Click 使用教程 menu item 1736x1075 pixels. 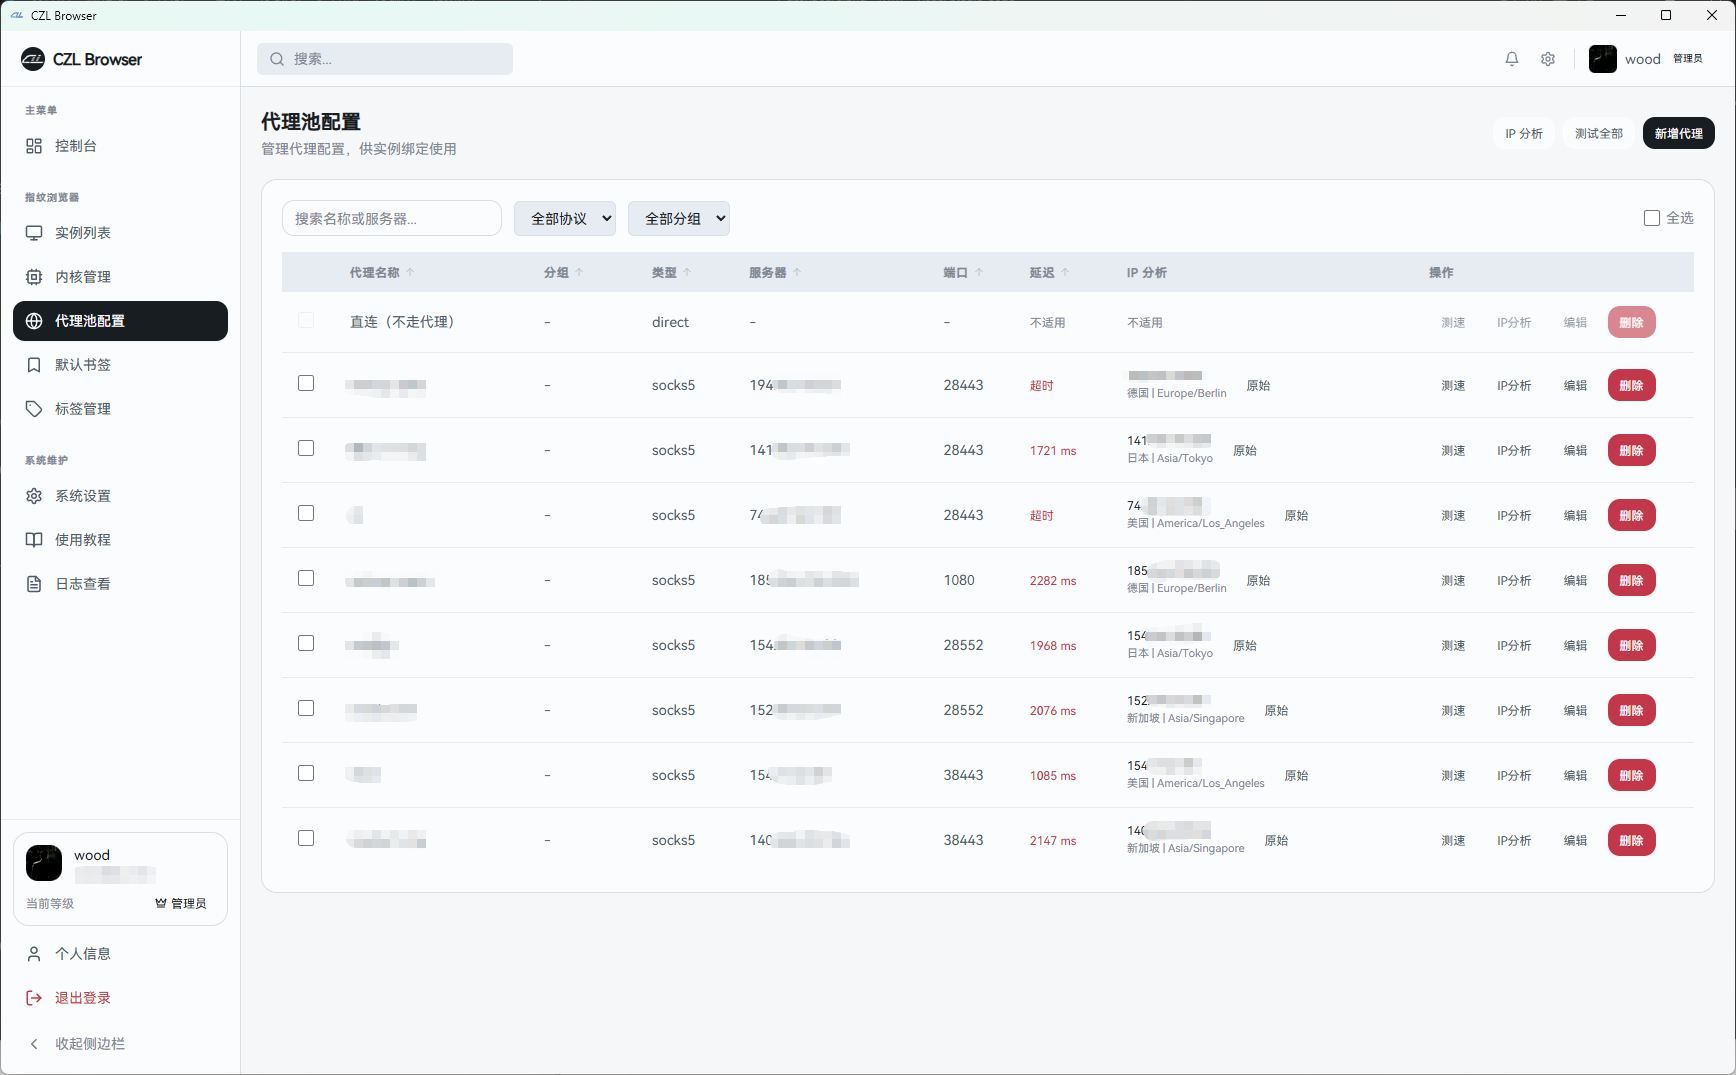[x=120, y=540]
